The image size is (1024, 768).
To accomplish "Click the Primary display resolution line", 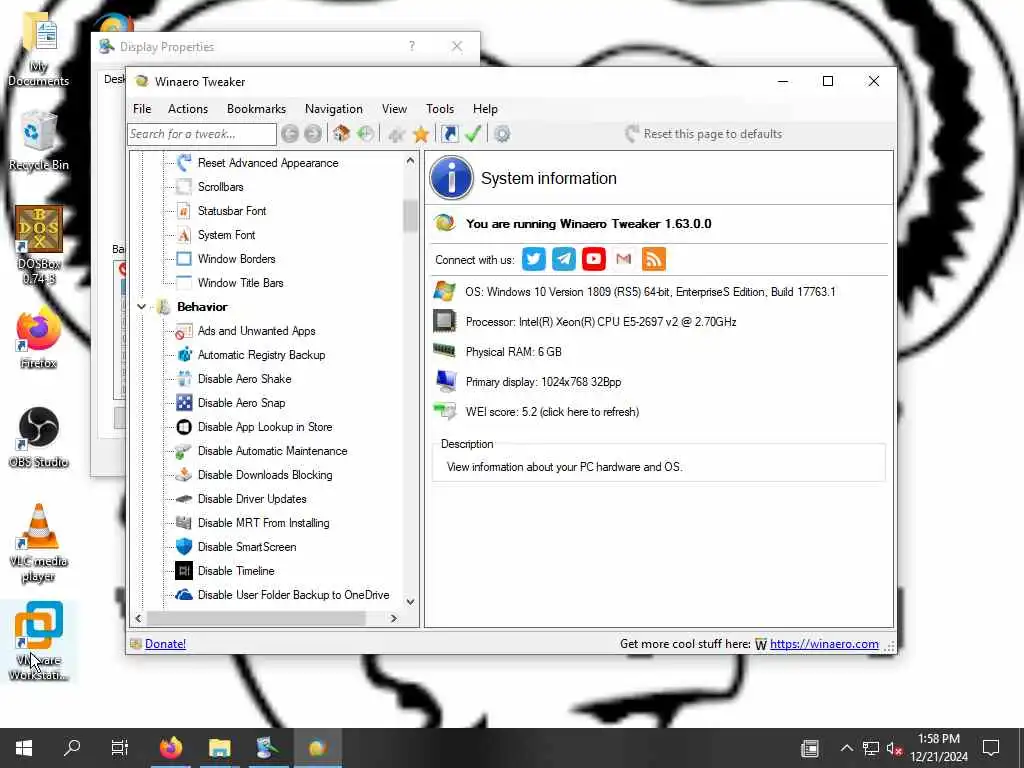I will pyautogui.click(x=543, y=382).
